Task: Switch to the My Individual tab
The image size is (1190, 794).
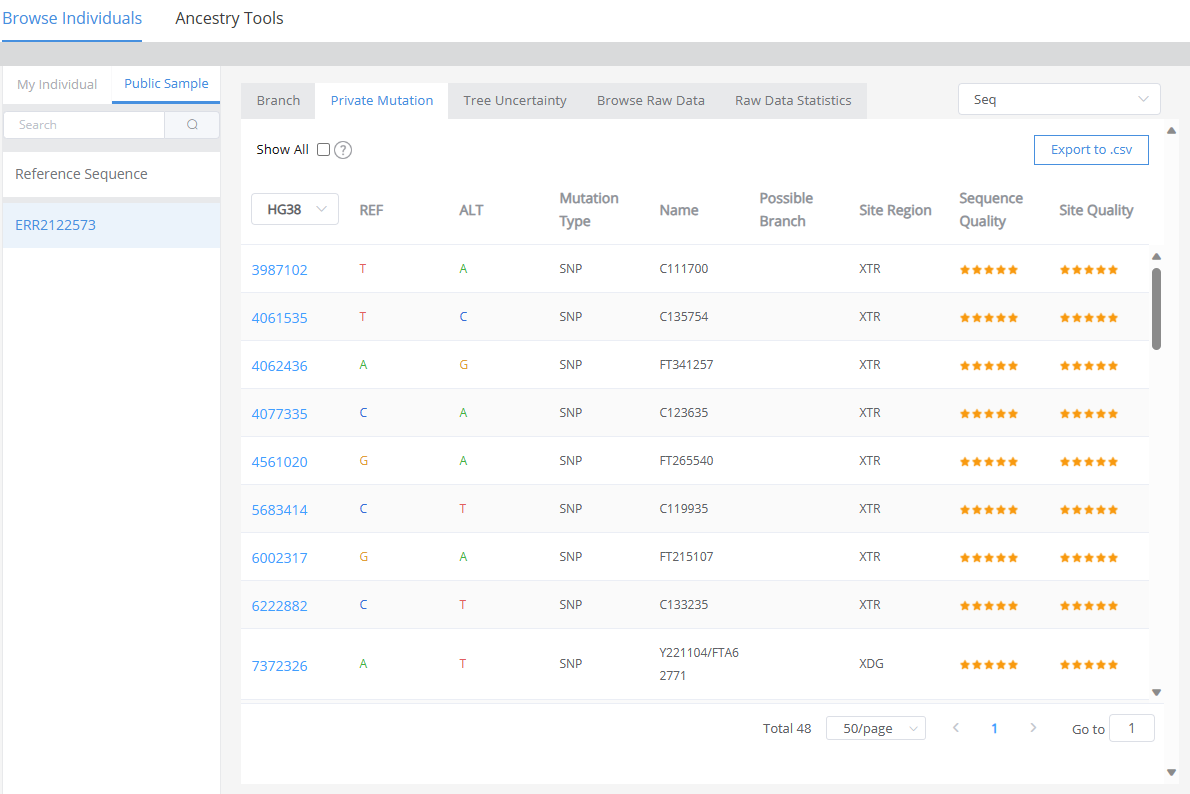Action: (57, 84)
